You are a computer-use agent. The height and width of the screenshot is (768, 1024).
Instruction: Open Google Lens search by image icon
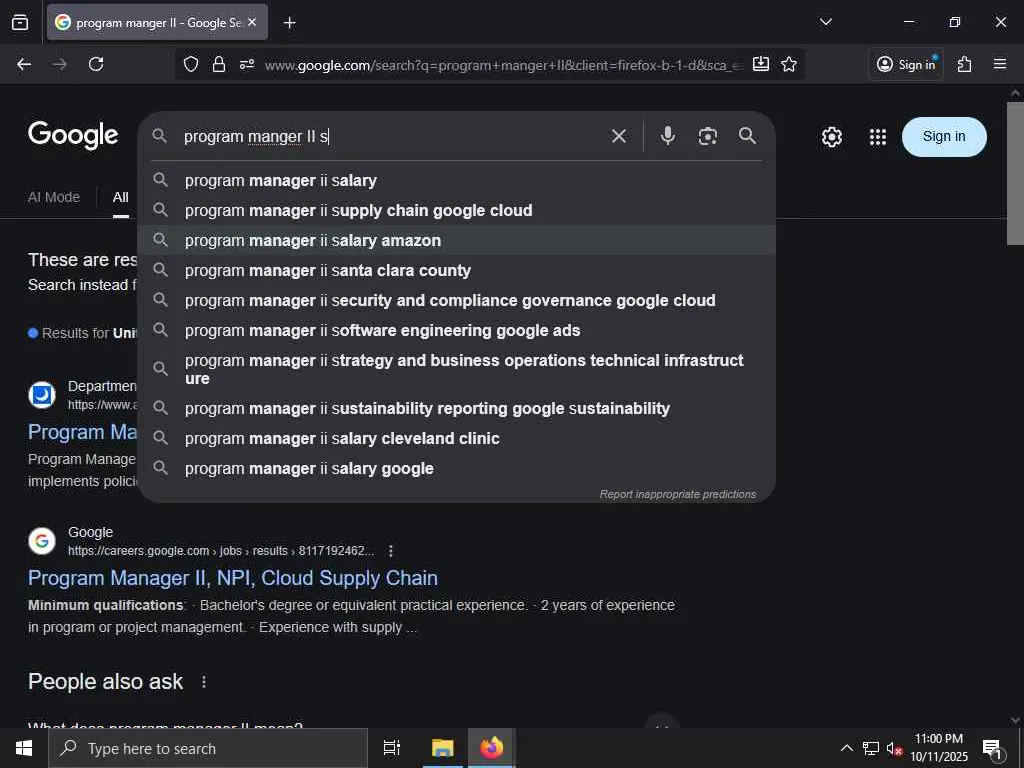point(707,136)
